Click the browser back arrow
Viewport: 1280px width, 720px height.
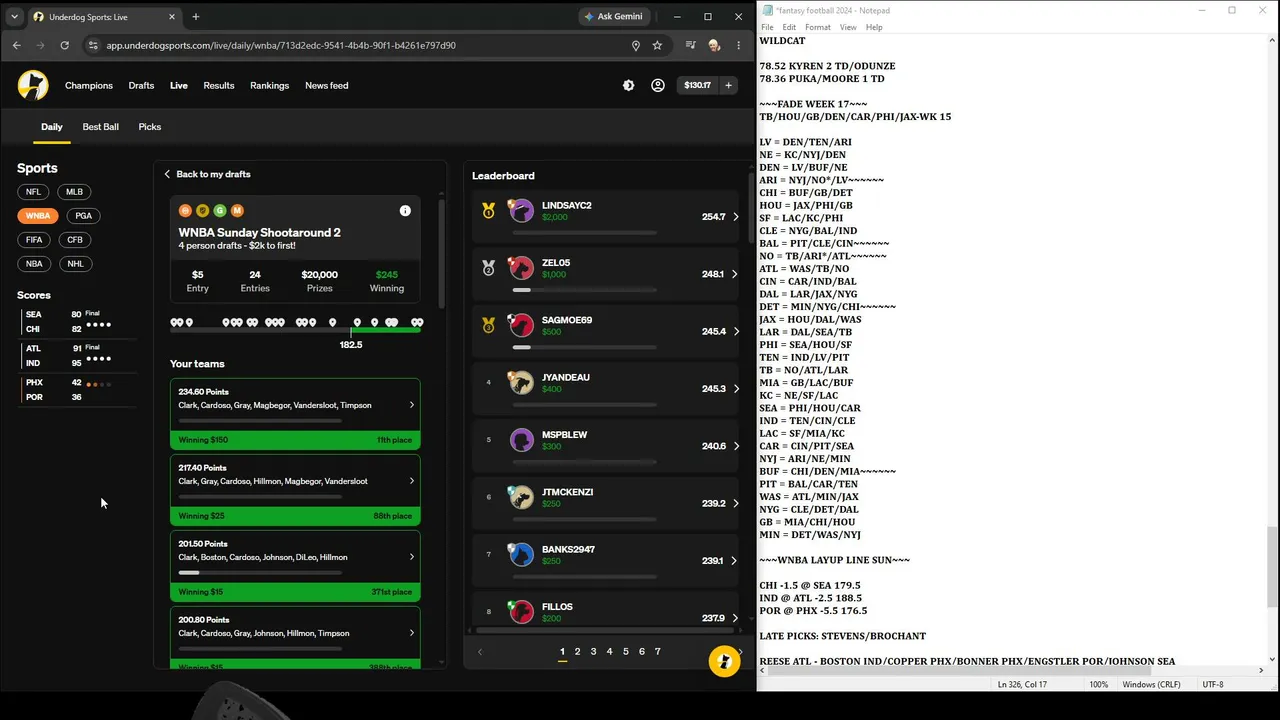pos(16,45)
